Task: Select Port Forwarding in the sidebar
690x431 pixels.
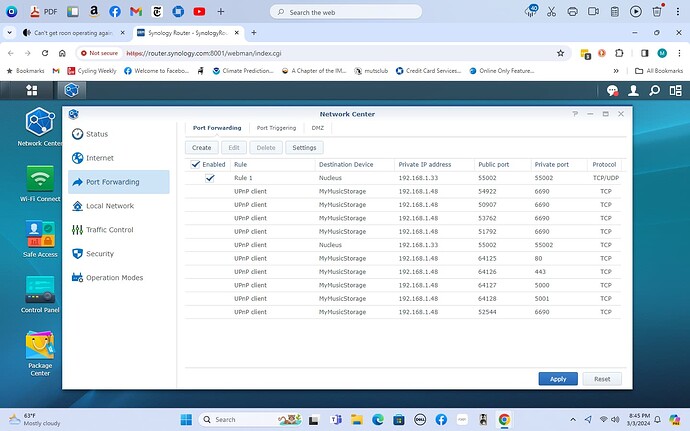Action: (118, 182)
